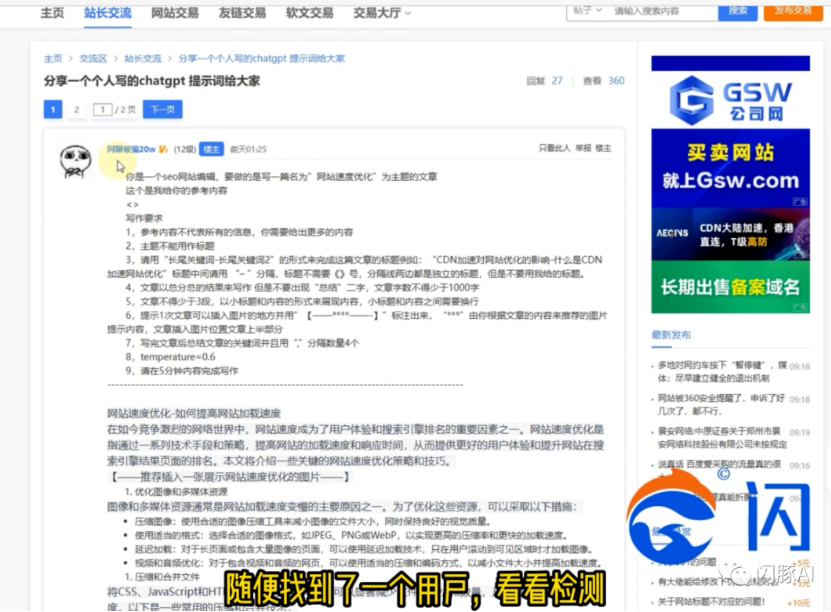Open news about 多地对网约车按下暂停键
The image size is (831, 612).
(722, 371)
